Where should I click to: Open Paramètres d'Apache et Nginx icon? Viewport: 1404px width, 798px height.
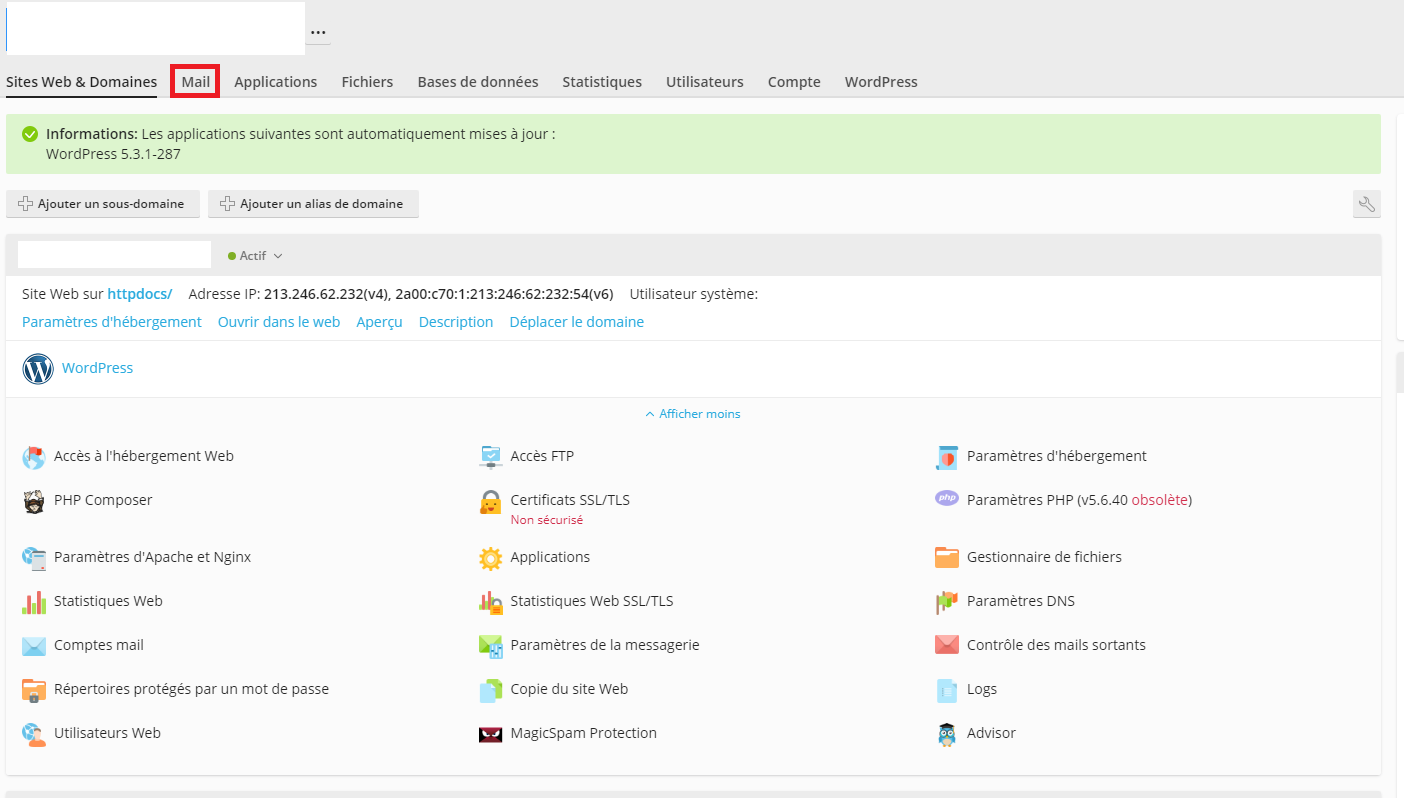tap(34, 559)
